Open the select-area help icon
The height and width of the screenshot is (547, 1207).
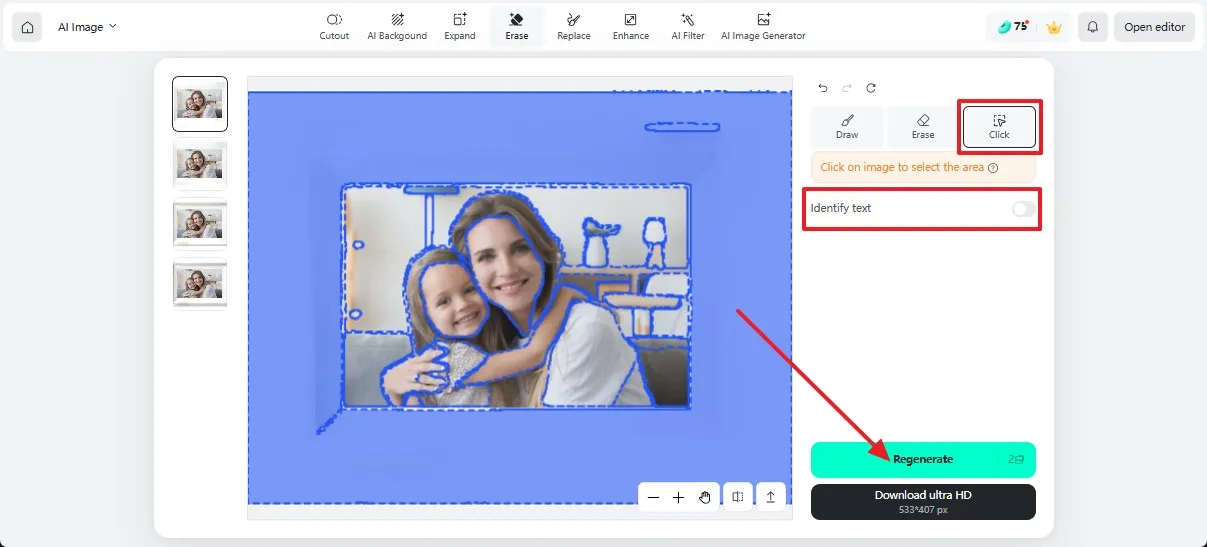tap(993, 168)
